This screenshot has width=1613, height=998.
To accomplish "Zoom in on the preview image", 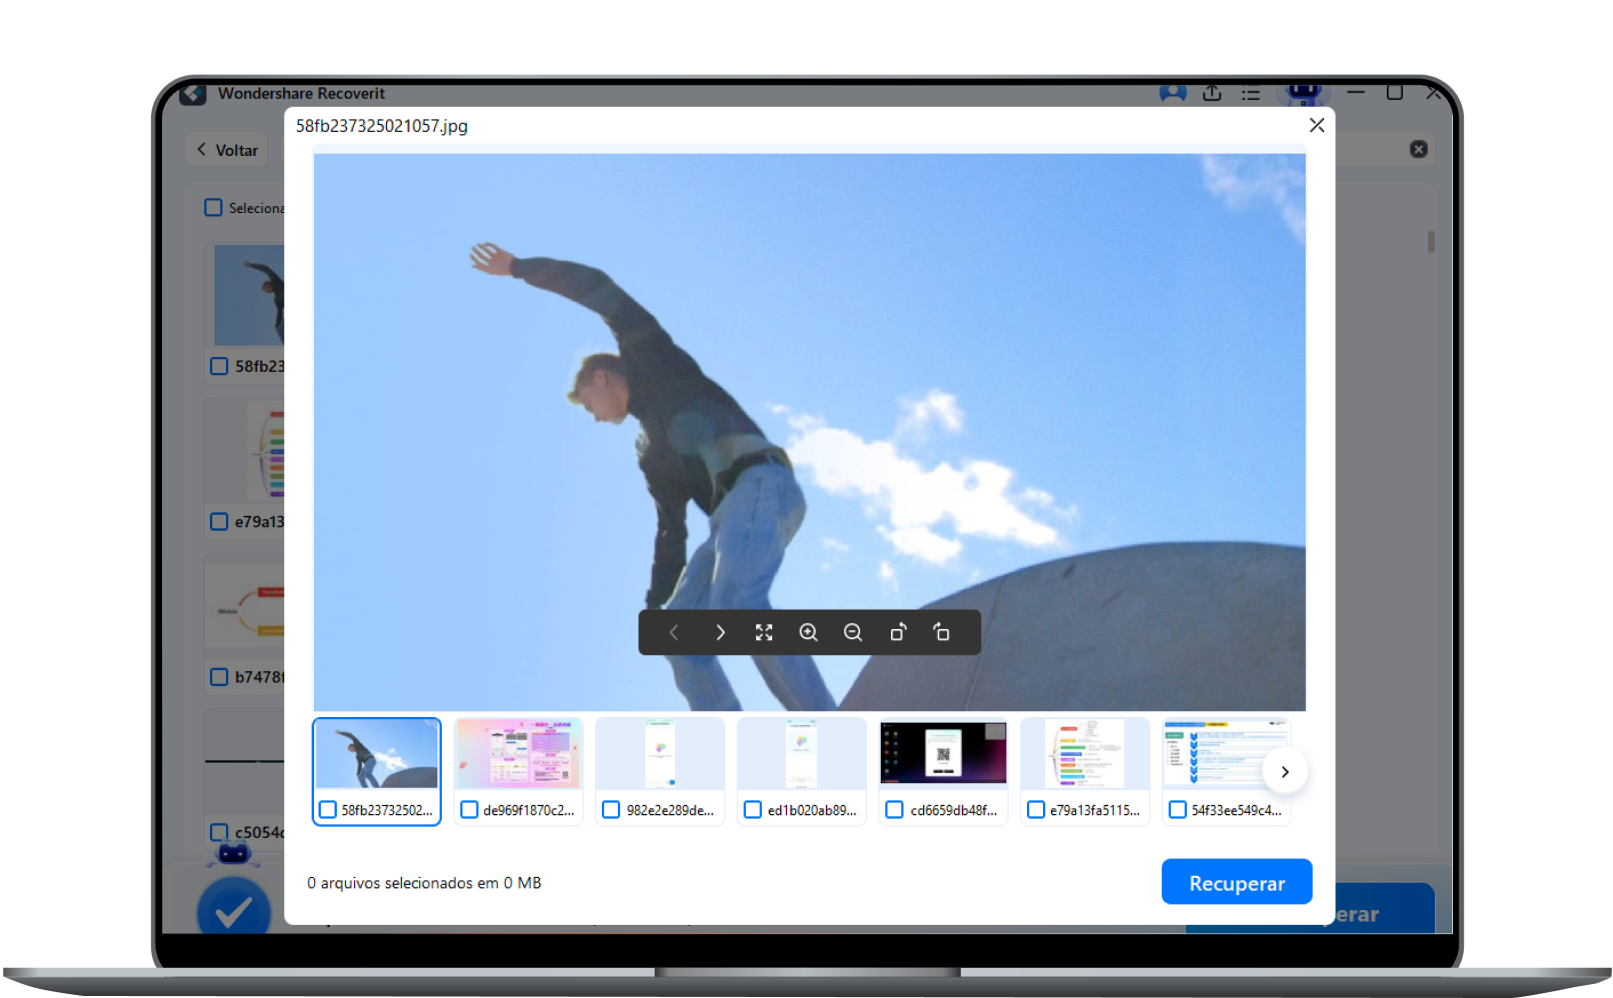I will point(808,632).
